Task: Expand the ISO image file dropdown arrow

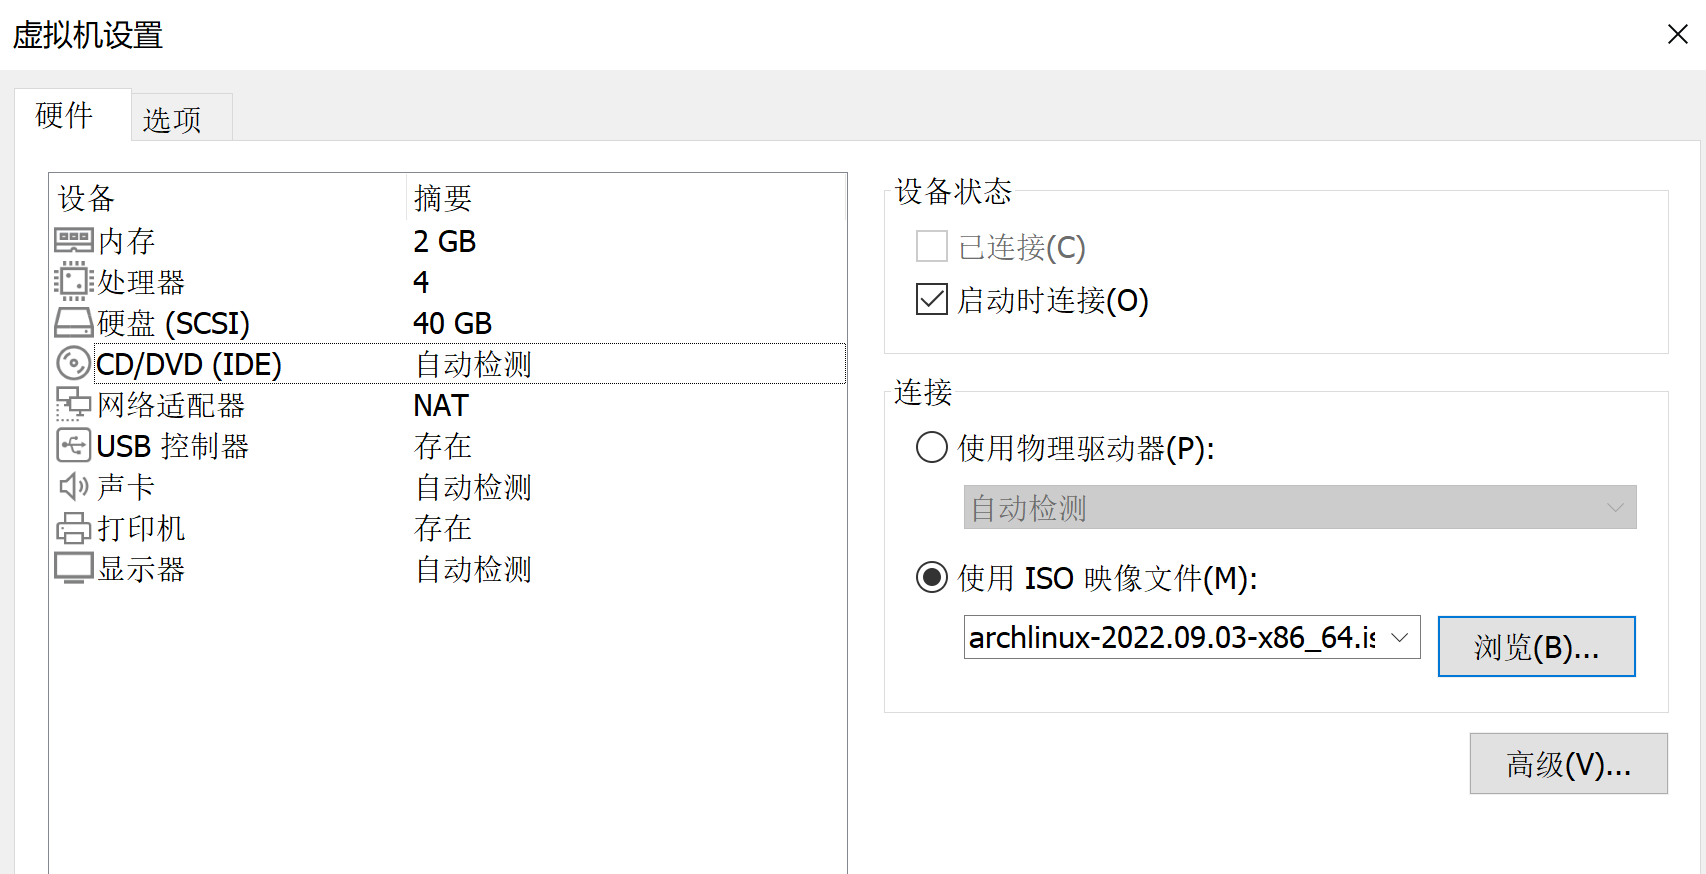Action: (x=1400, y=637)
